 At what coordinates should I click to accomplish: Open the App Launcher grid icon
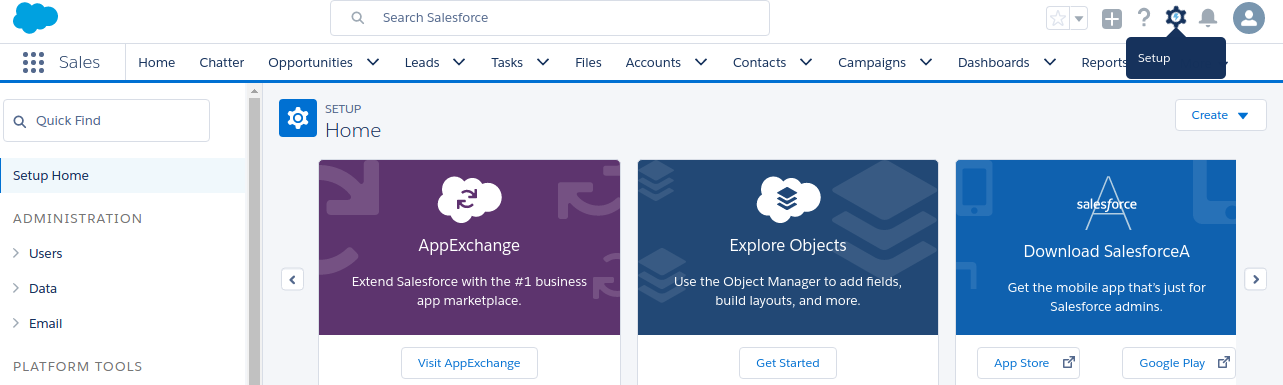[33, 62]
